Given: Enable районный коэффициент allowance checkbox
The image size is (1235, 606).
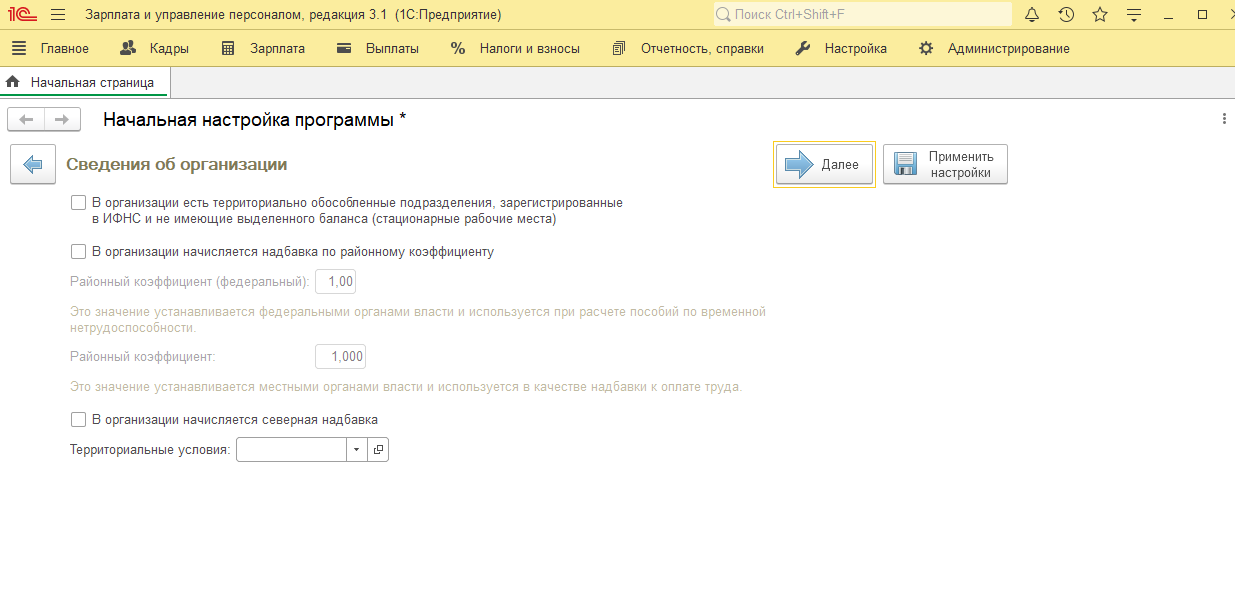Looking at the screenshot, I should [79, 252].
